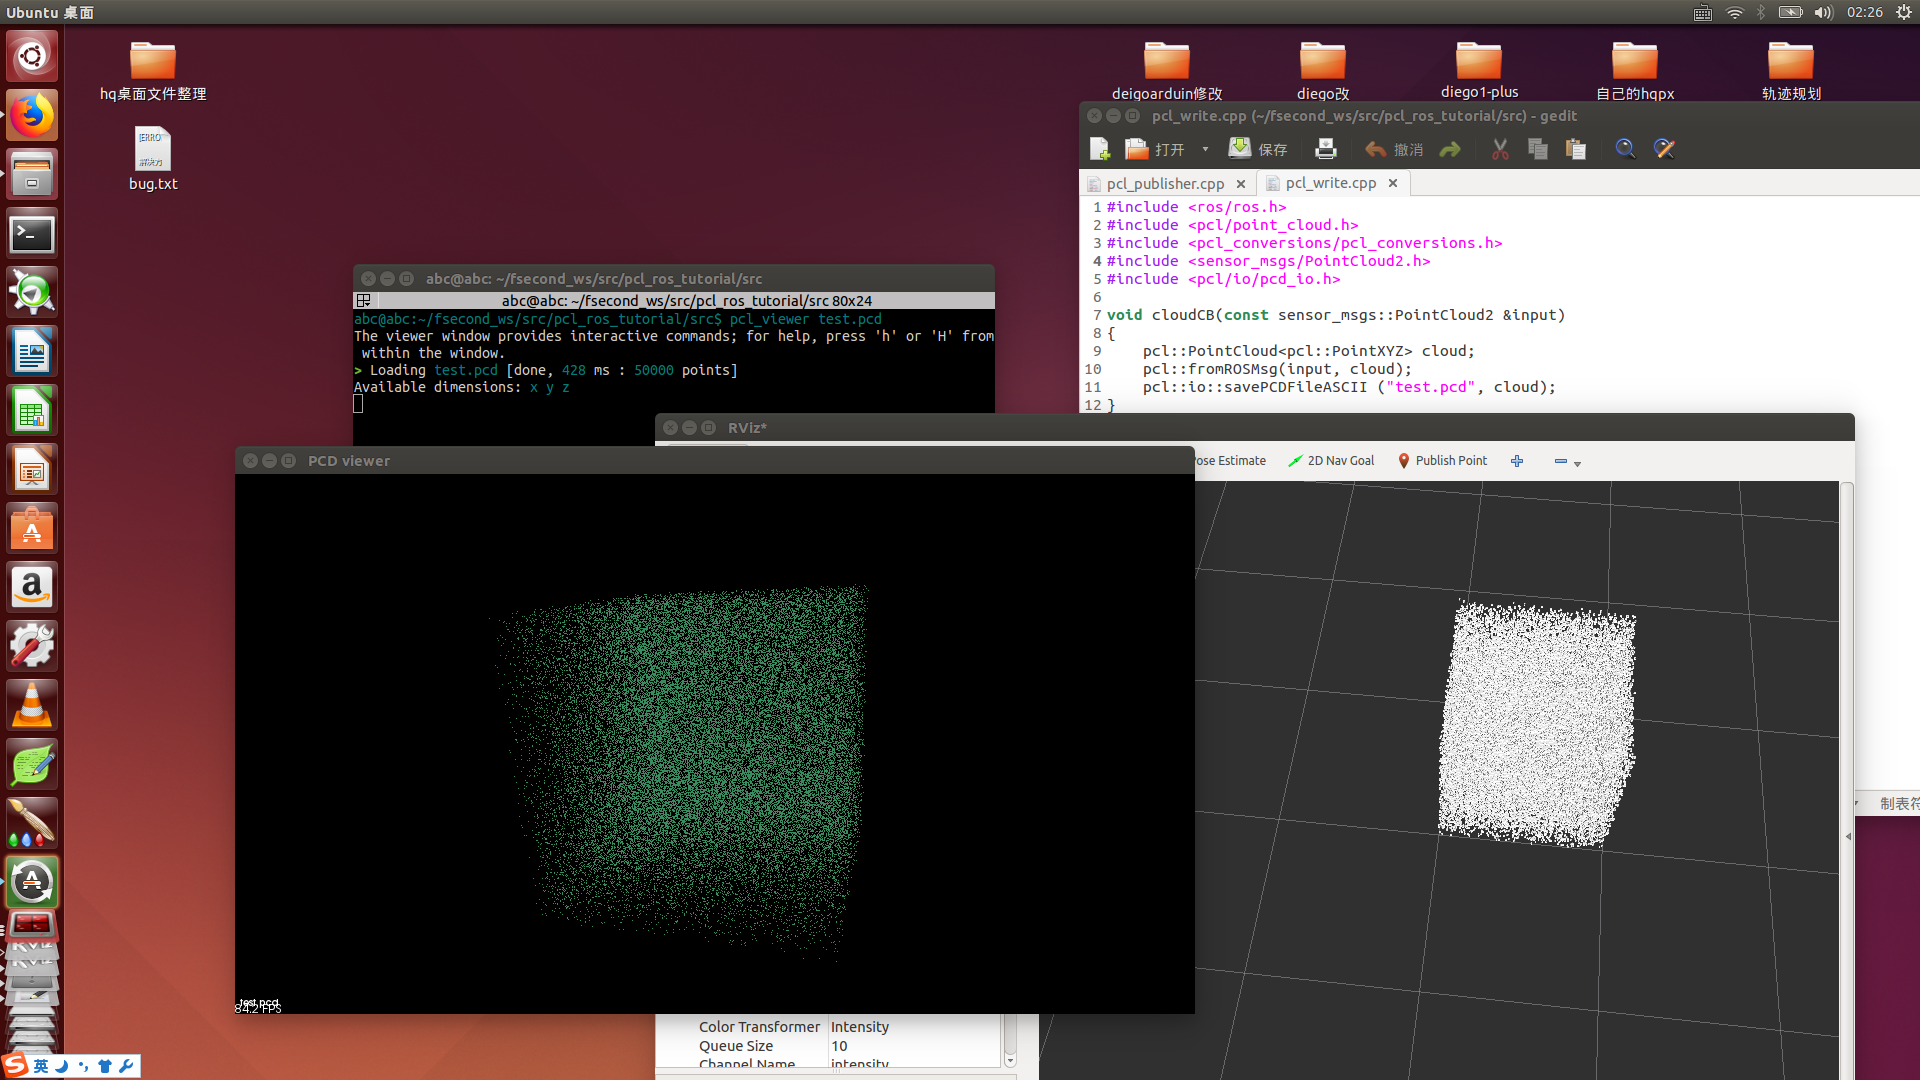Open the RViz toolbar minus dropdown arrow
This screenshot has width=1920, height=1080.
(1577, 464)
